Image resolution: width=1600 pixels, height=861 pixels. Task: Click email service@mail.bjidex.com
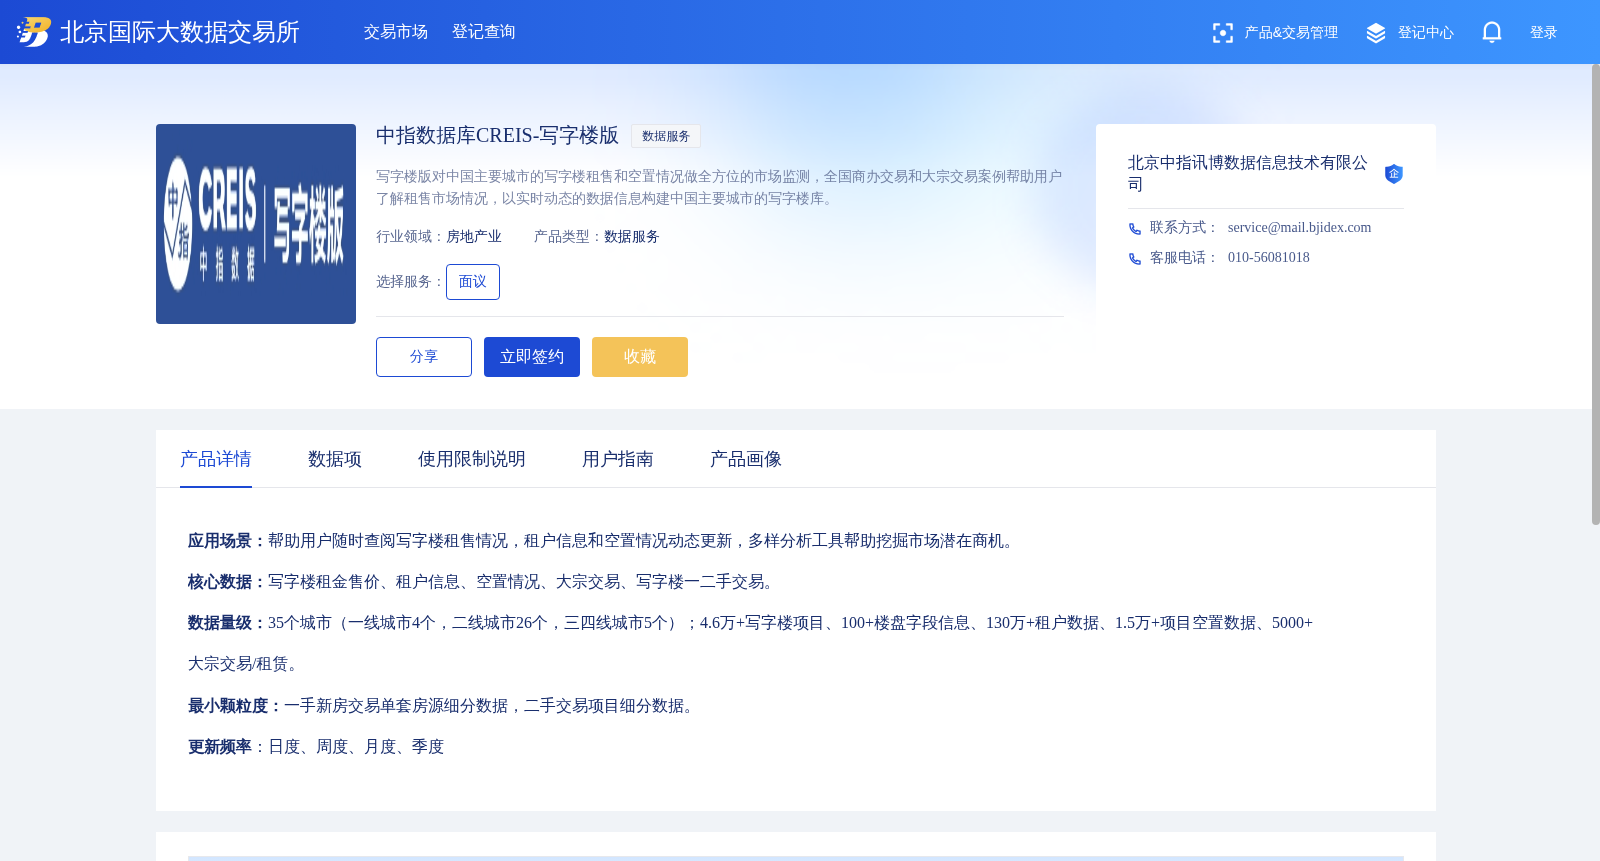click(x=1300, y=228)
